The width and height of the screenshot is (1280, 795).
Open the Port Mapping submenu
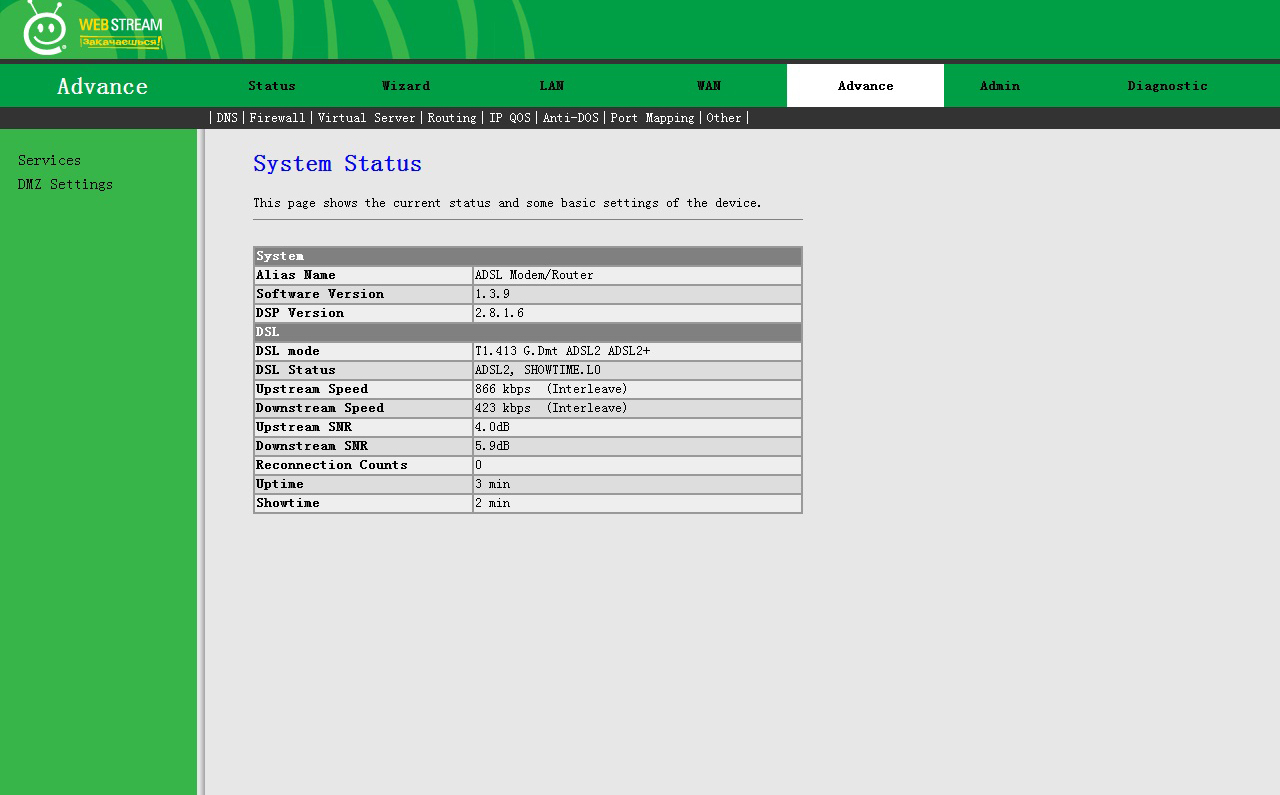[652, 118]
